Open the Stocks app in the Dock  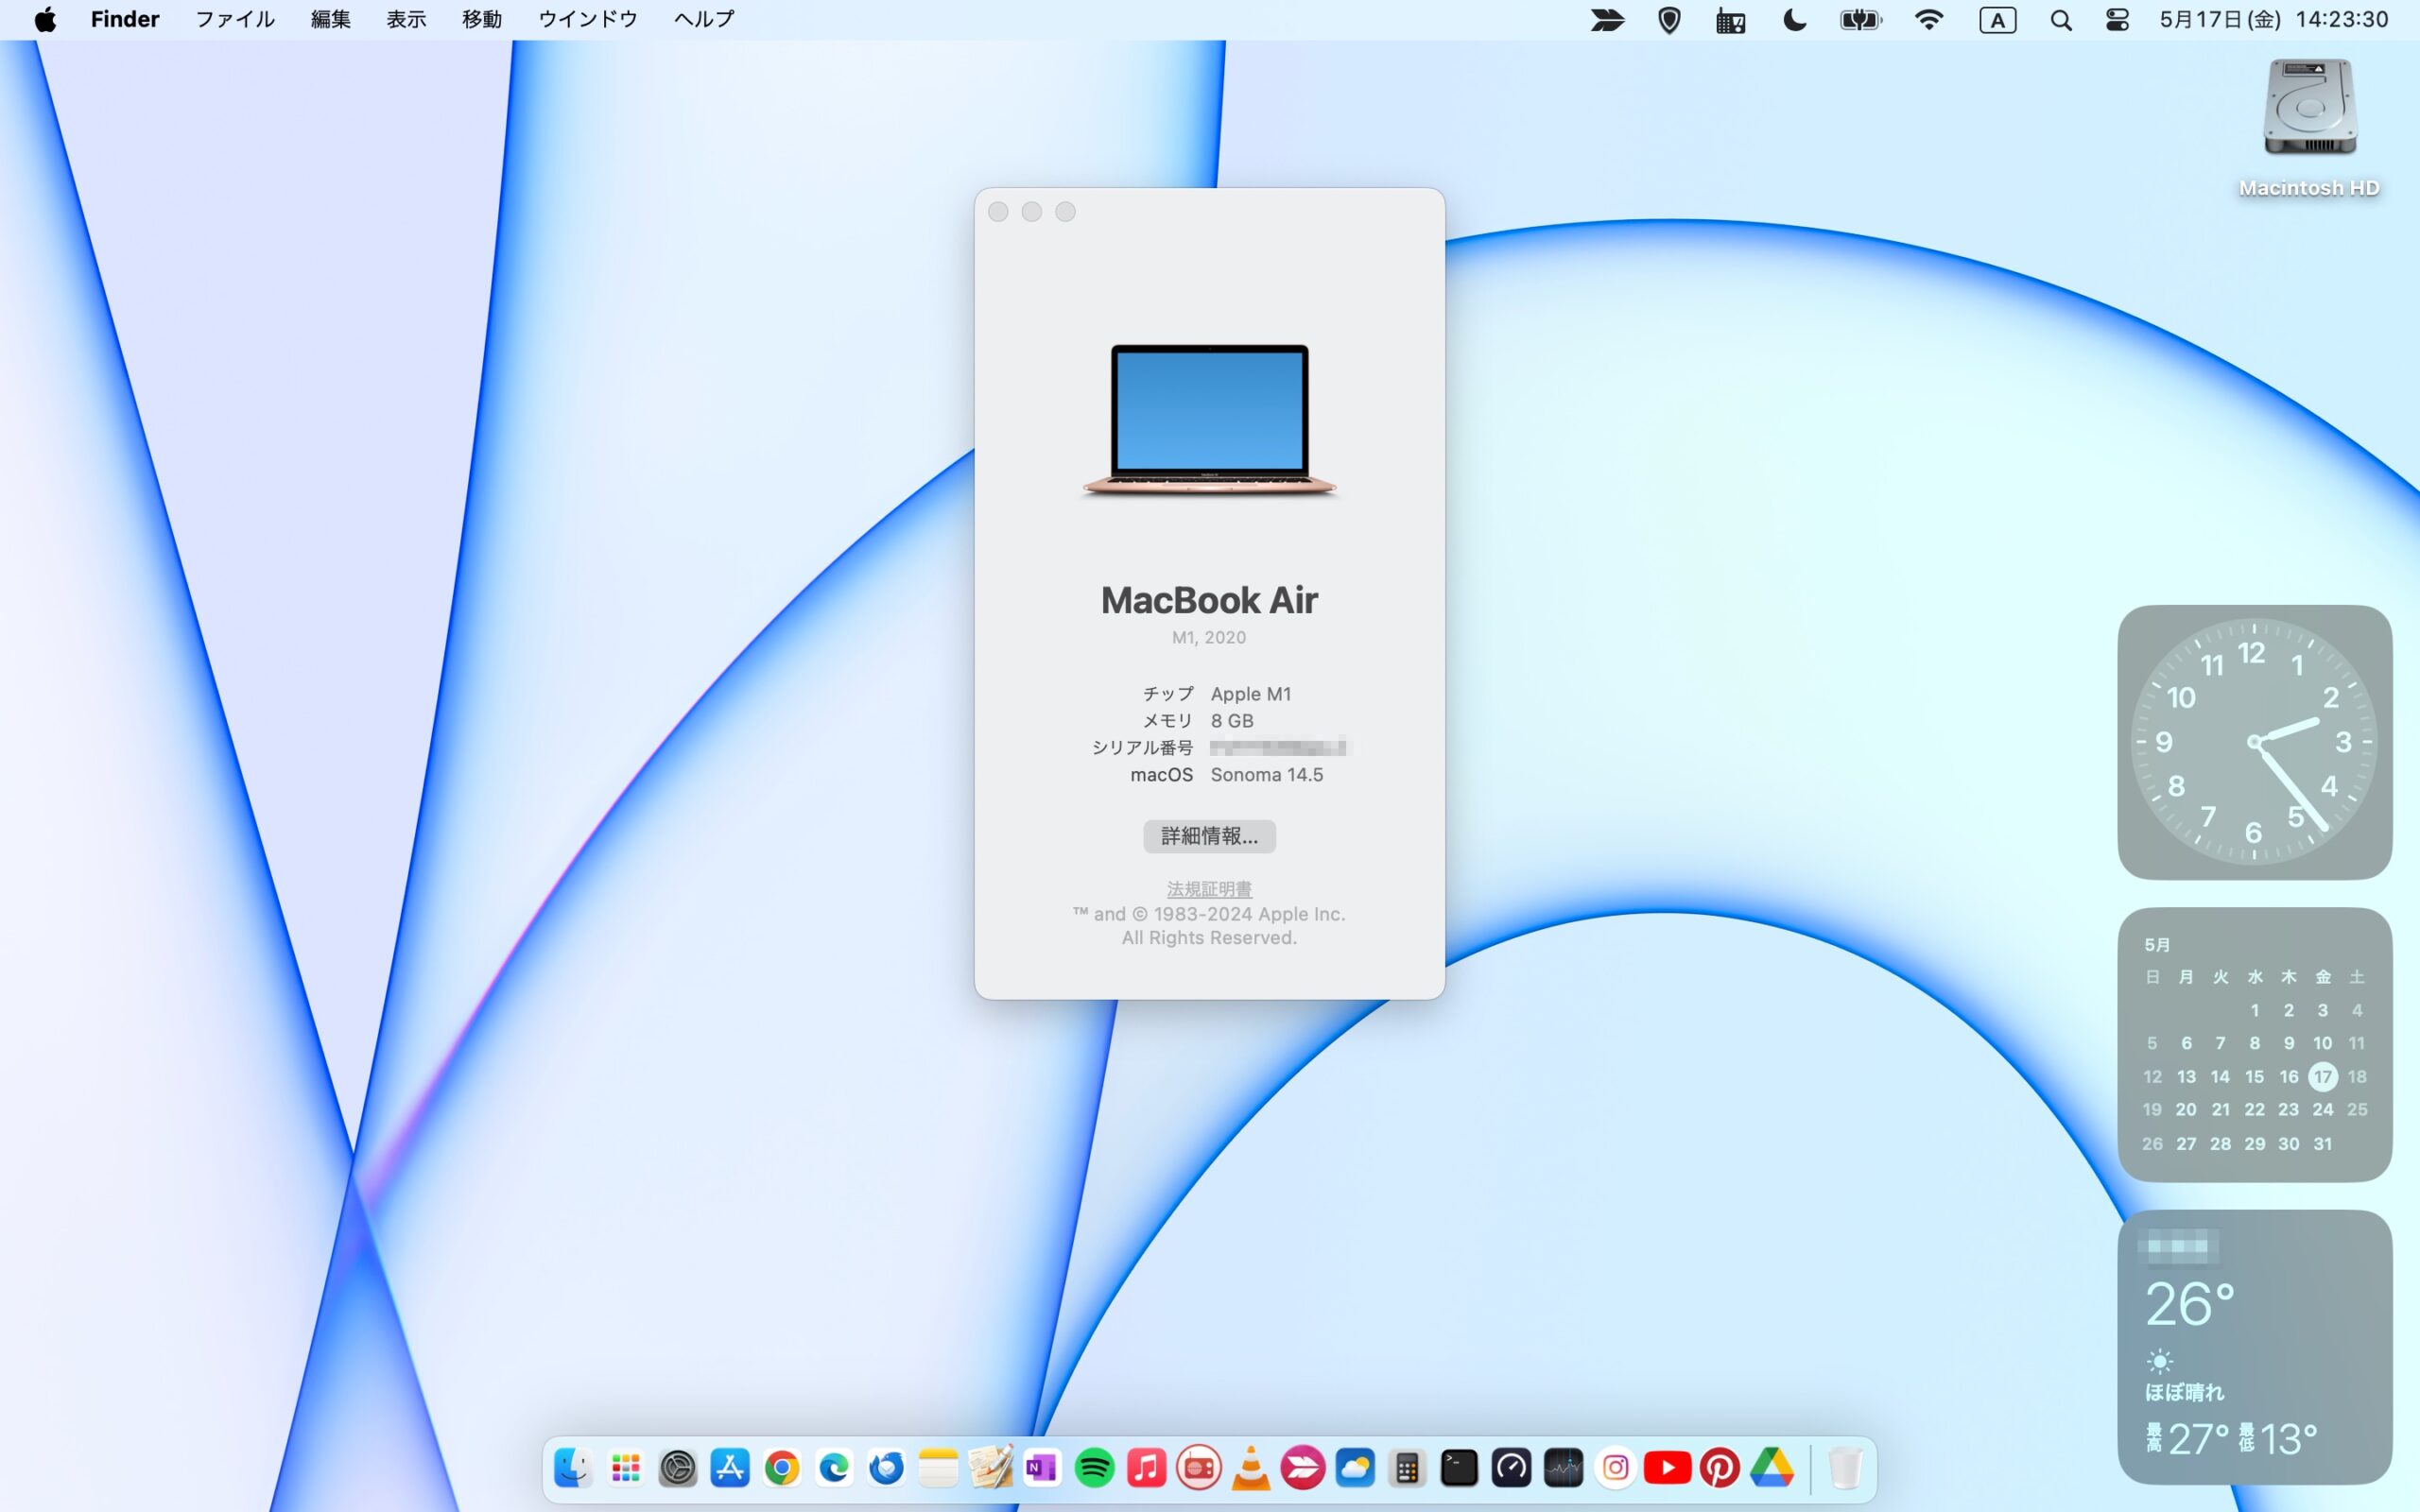pyautogui.click(x=1563, y=1468)
